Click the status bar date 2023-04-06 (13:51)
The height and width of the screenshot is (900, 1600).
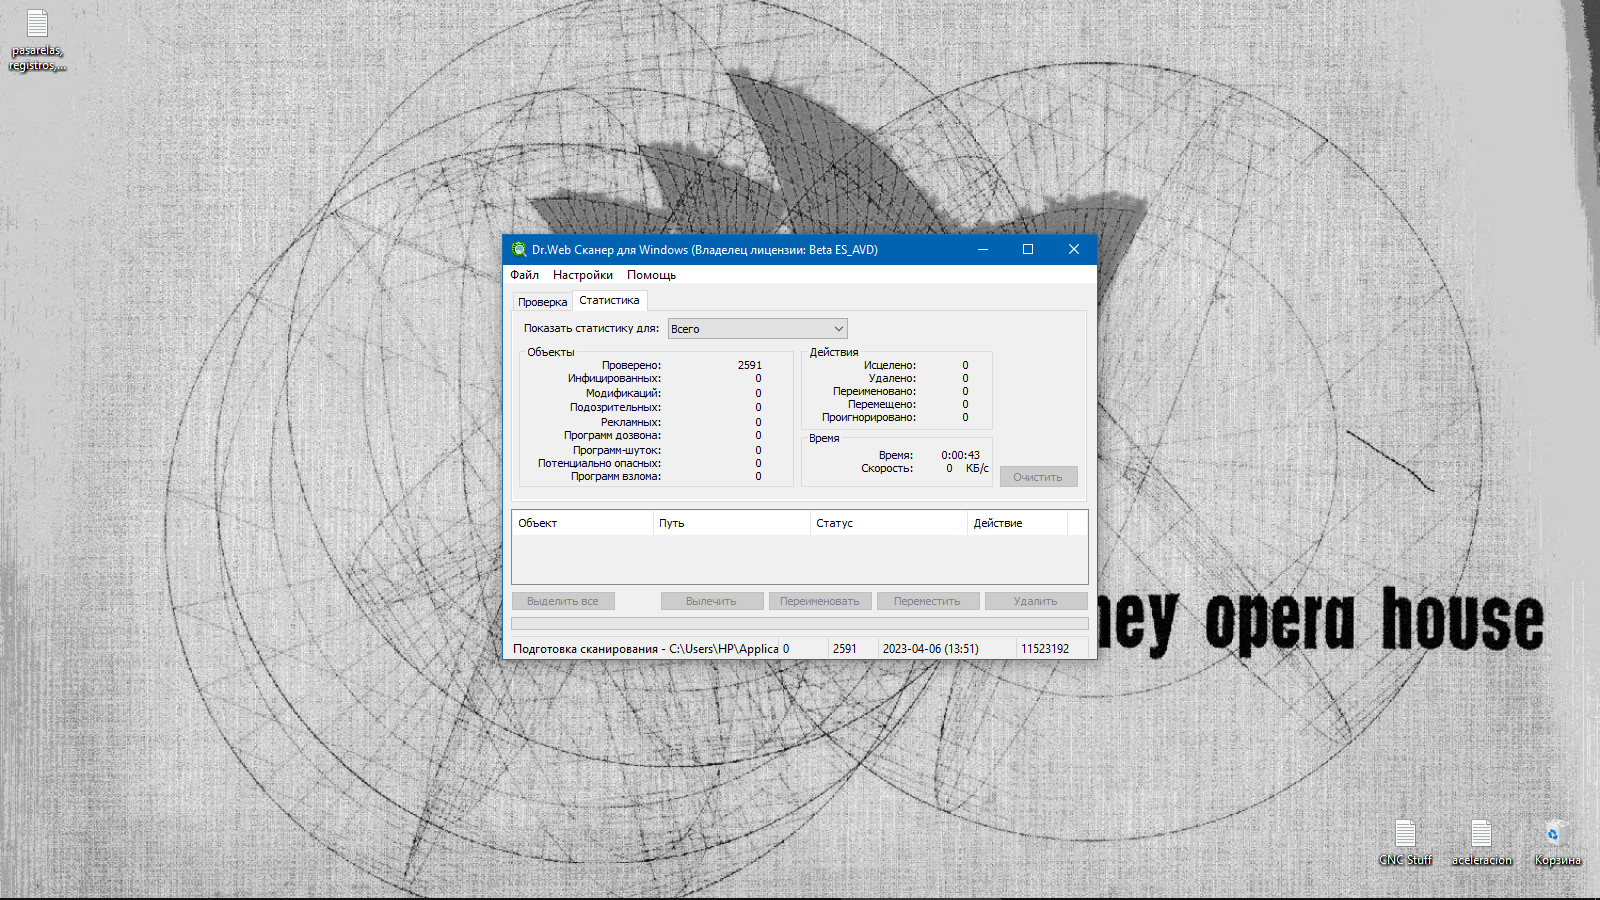coord(930,649)
